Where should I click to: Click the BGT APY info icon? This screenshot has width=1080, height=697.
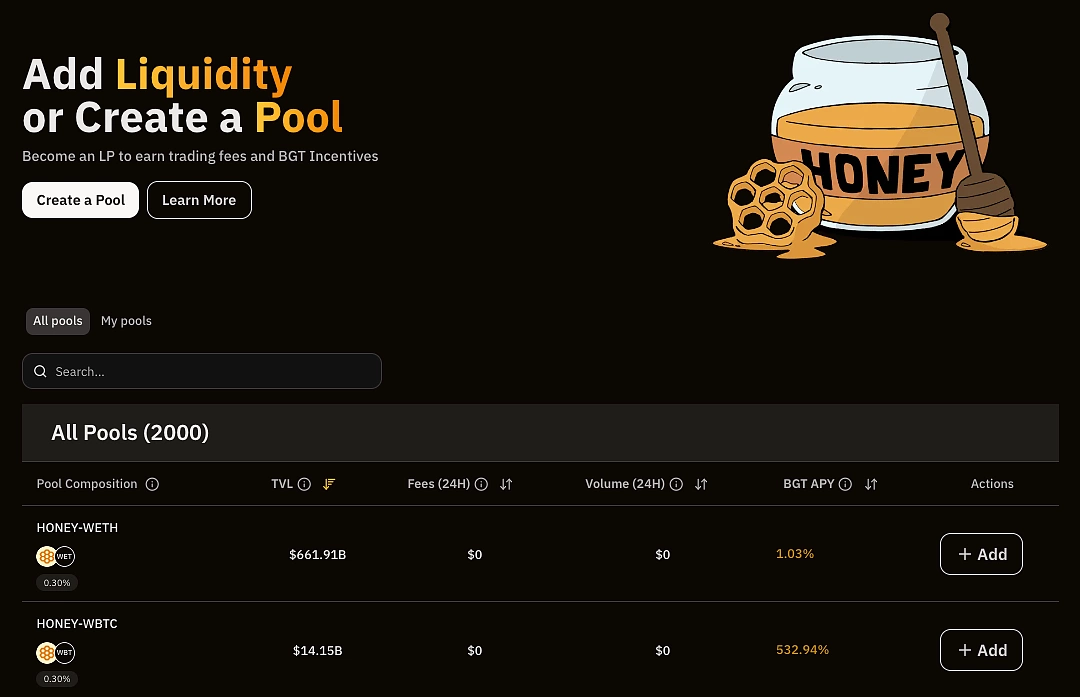[846, 484]
